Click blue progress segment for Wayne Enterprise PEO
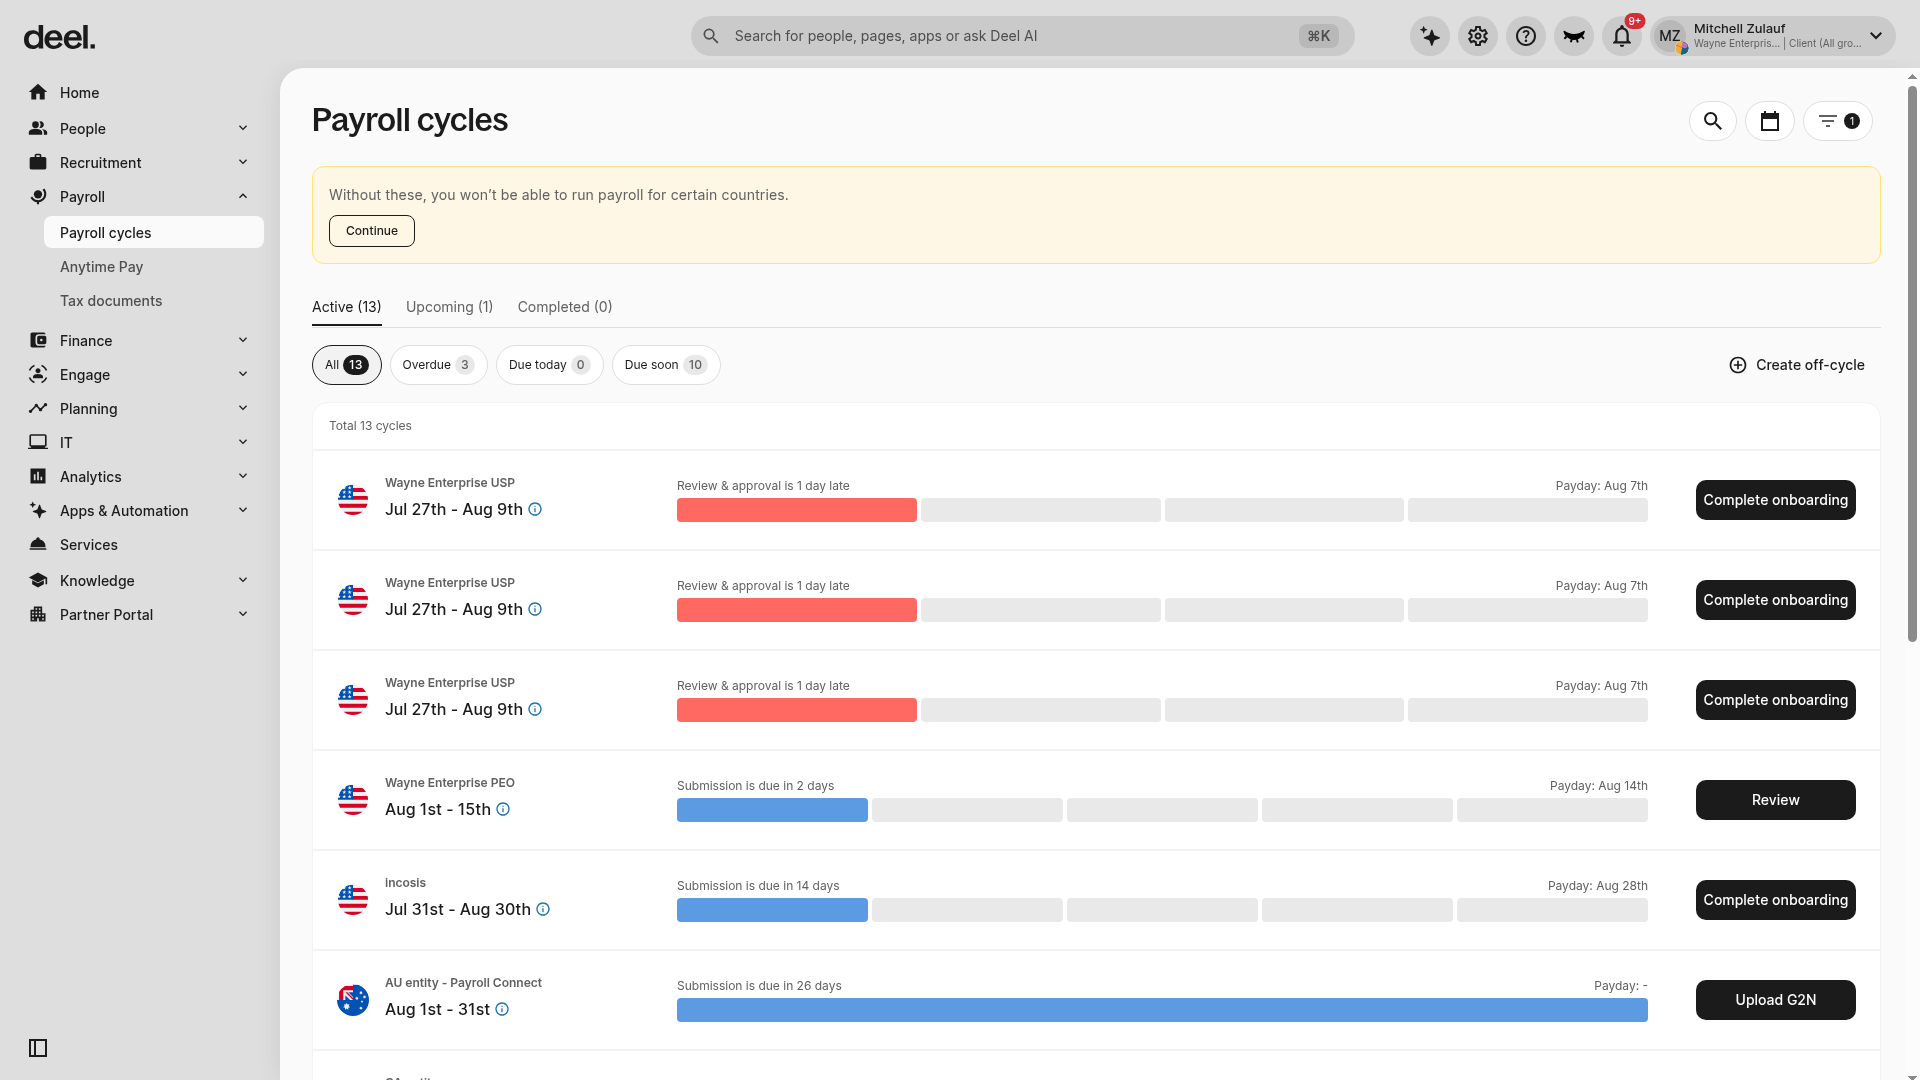1920x1080 pixels. pyautogui.click(x=772, y=810)
